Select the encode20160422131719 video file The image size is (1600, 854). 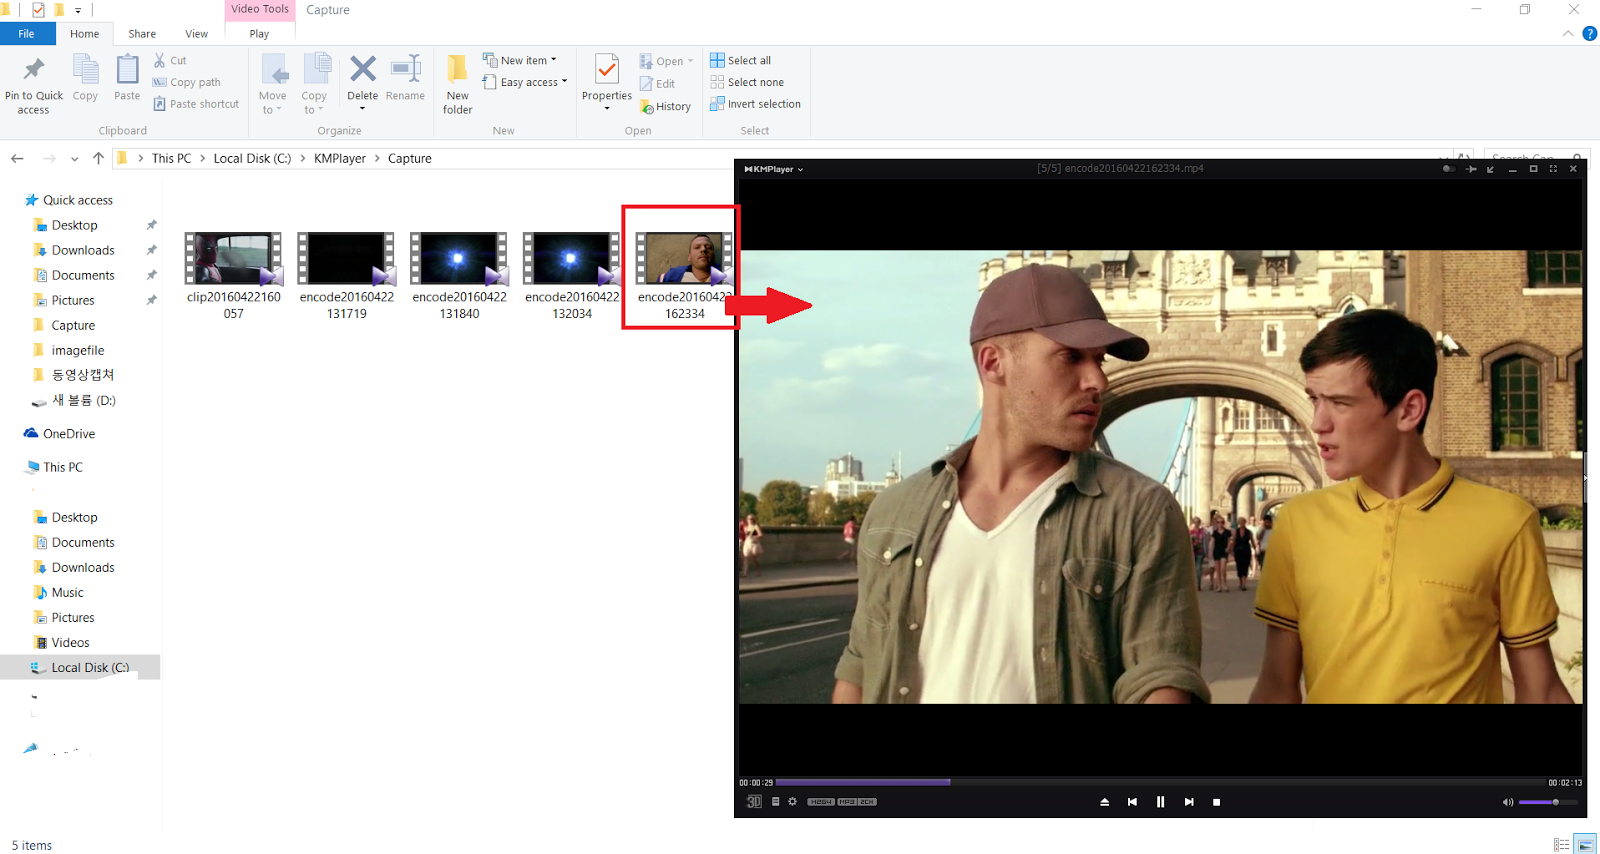coord(347,275)
